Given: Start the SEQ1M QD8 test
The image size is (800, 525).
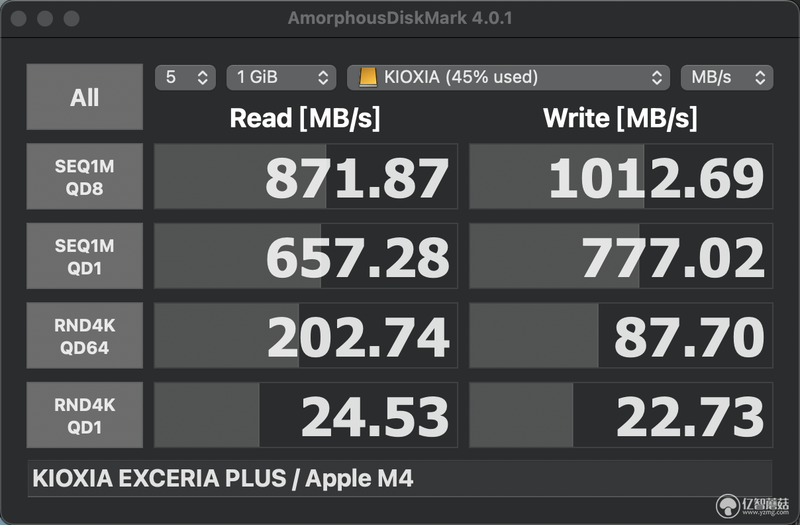Looking at the screenshot, I should 85,177.
